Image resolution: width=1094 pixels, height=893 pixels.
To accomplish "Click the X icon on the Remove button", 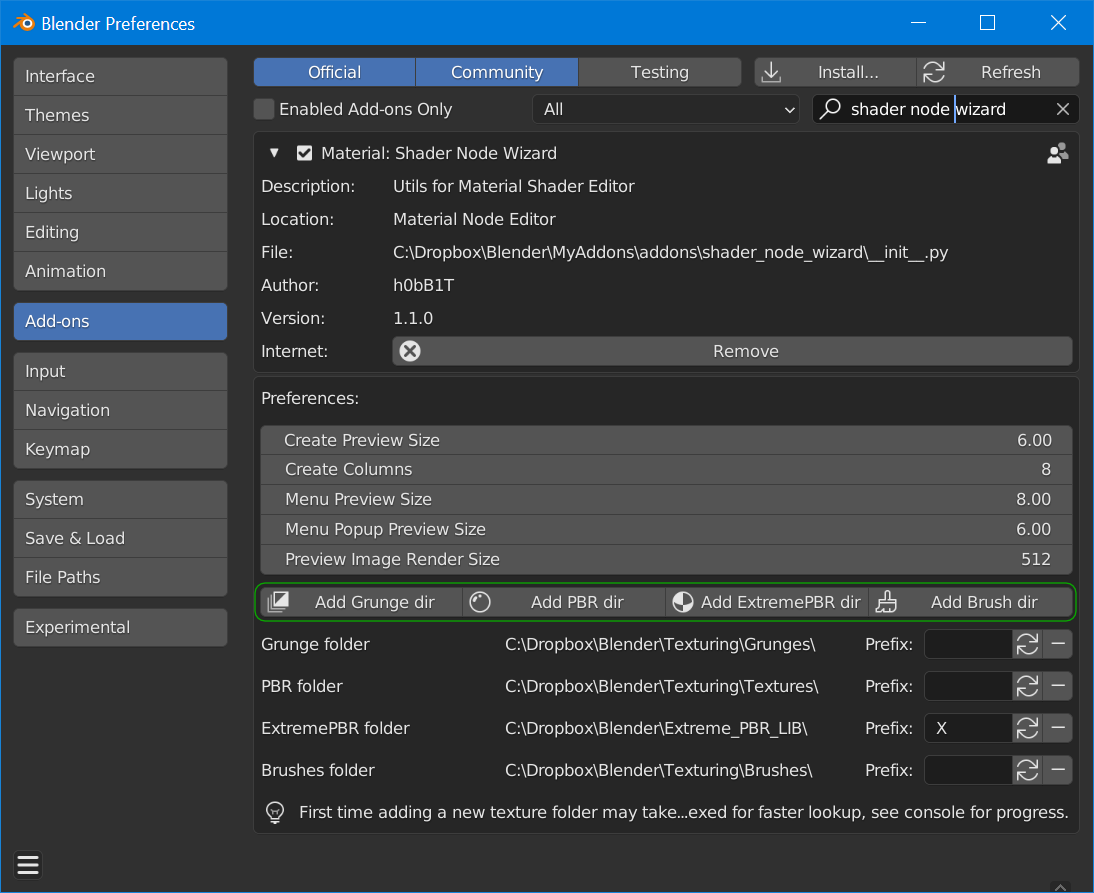I will tap(410, 351).
